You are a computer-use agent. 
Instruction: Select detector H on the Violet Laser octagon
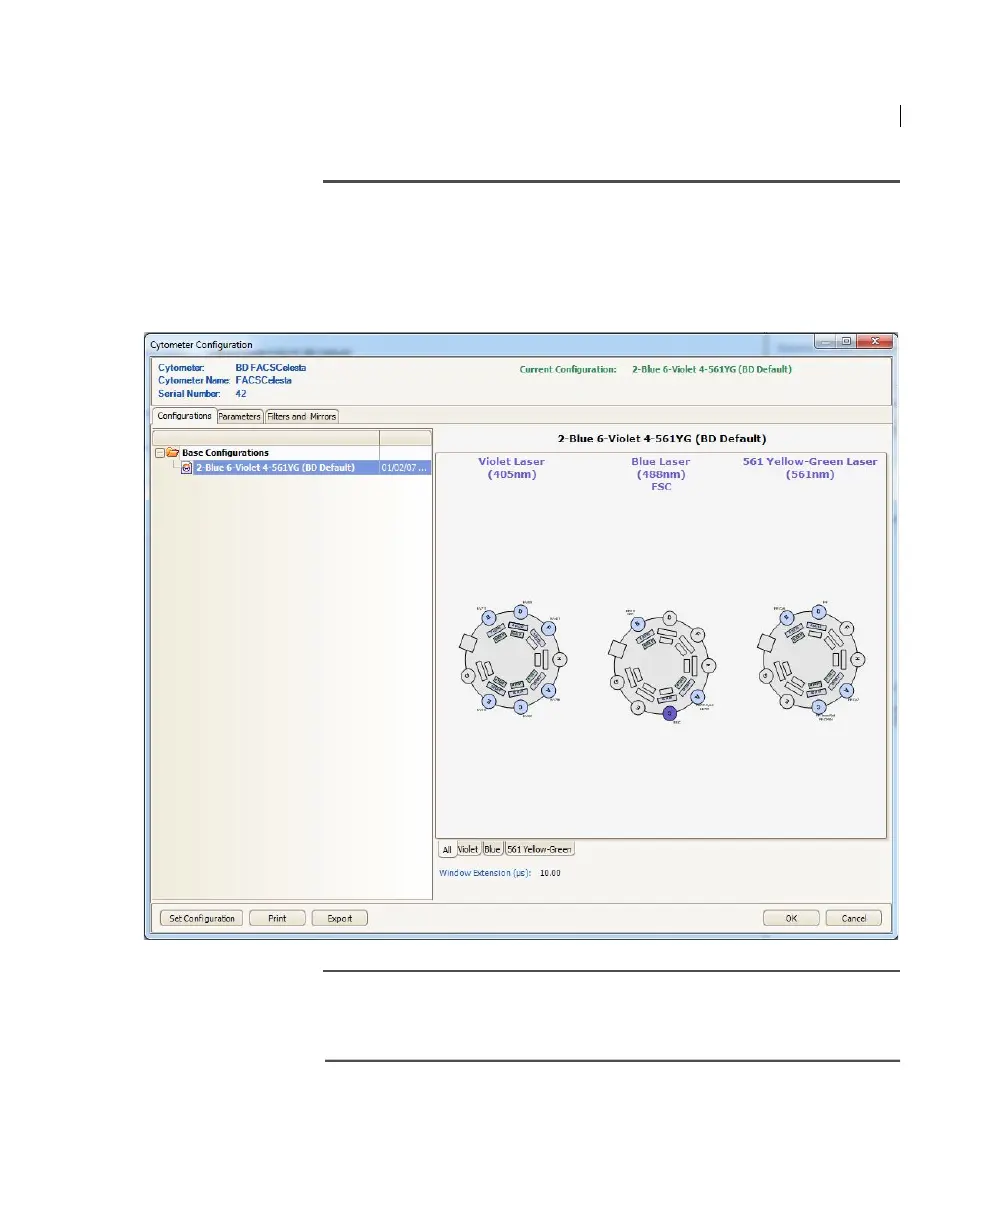point(559,659)
